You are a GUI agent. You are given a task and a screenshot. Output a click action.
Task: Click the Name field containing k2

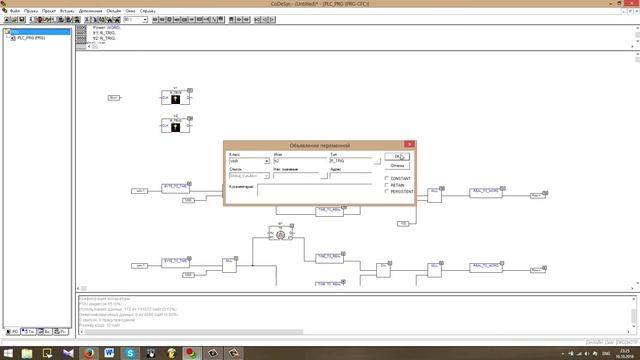[300, 161]
